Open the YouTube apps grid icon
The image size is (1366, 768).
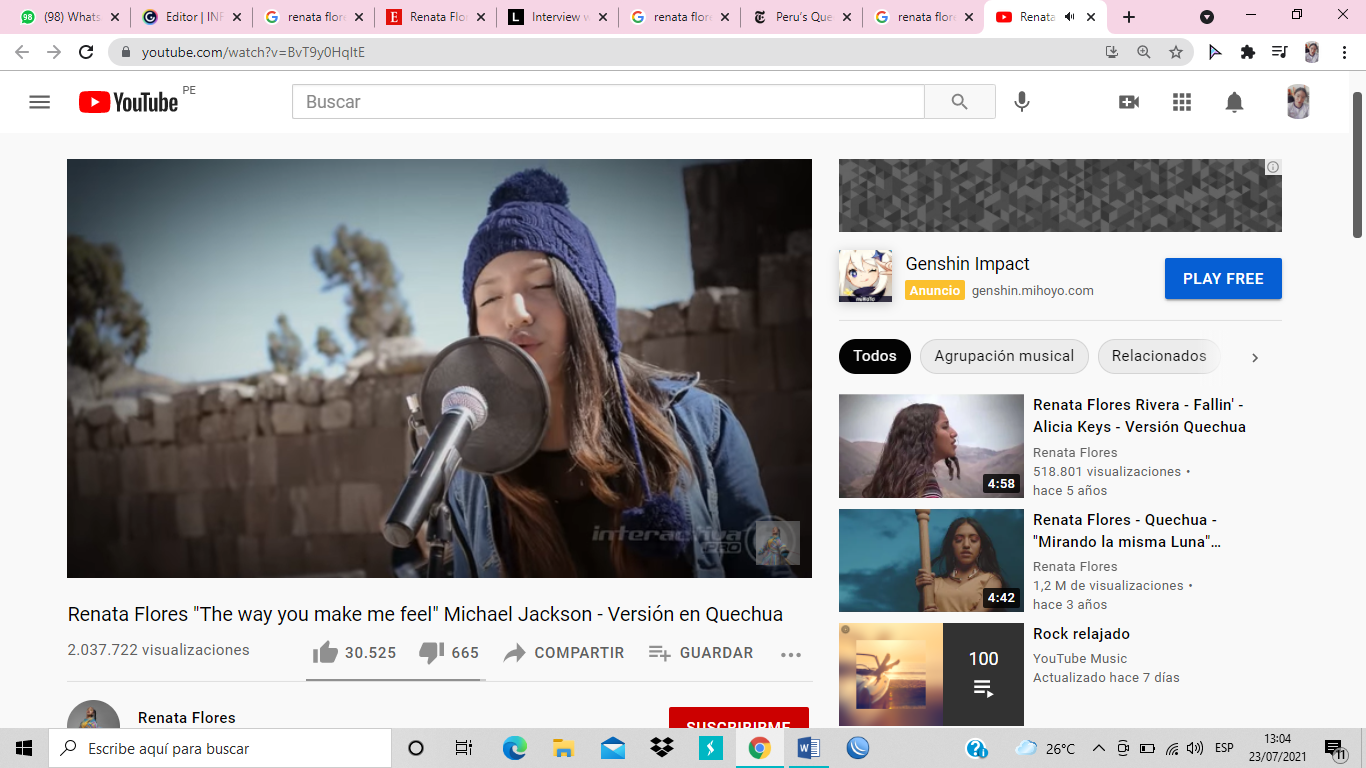(x=1182, y=102)
